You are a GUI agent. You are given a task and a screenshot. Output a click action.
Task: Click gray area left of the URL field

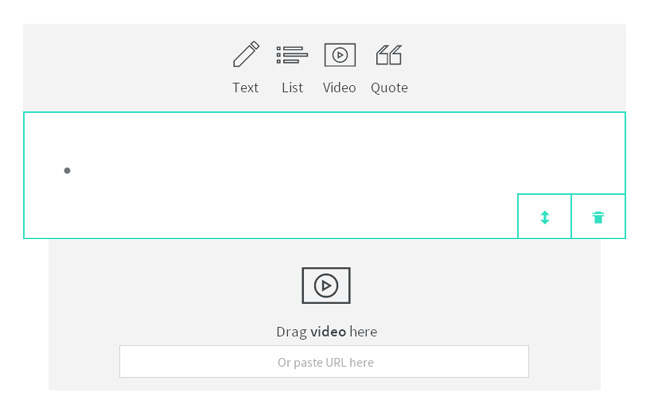(84, 362)
